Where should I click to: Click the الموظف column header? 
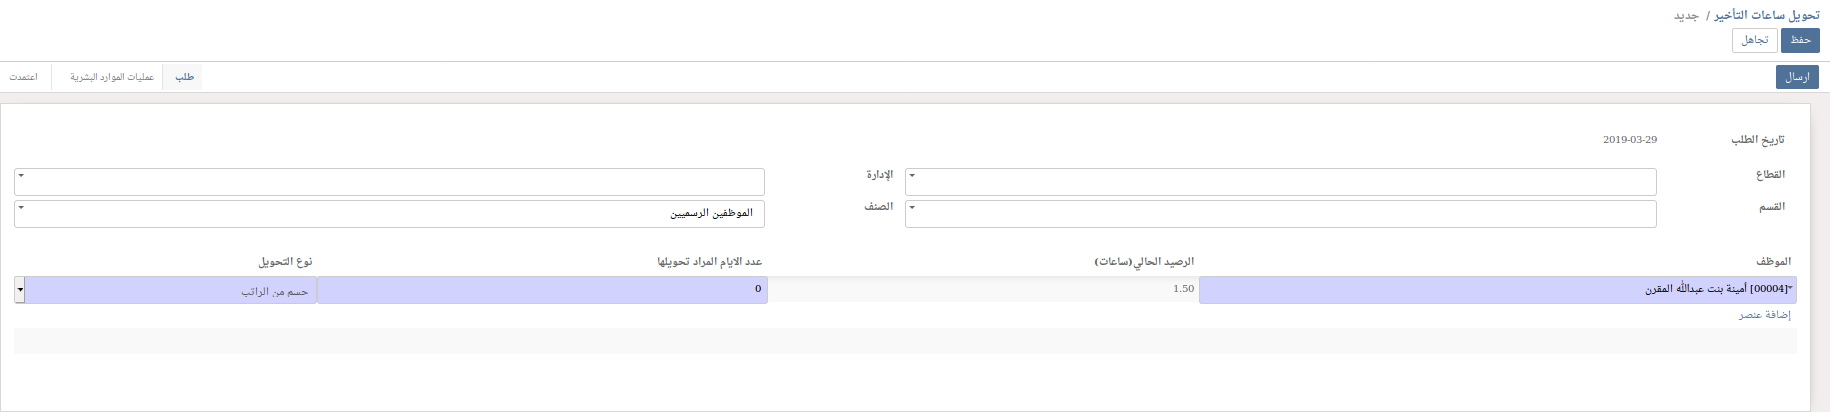1773,261
